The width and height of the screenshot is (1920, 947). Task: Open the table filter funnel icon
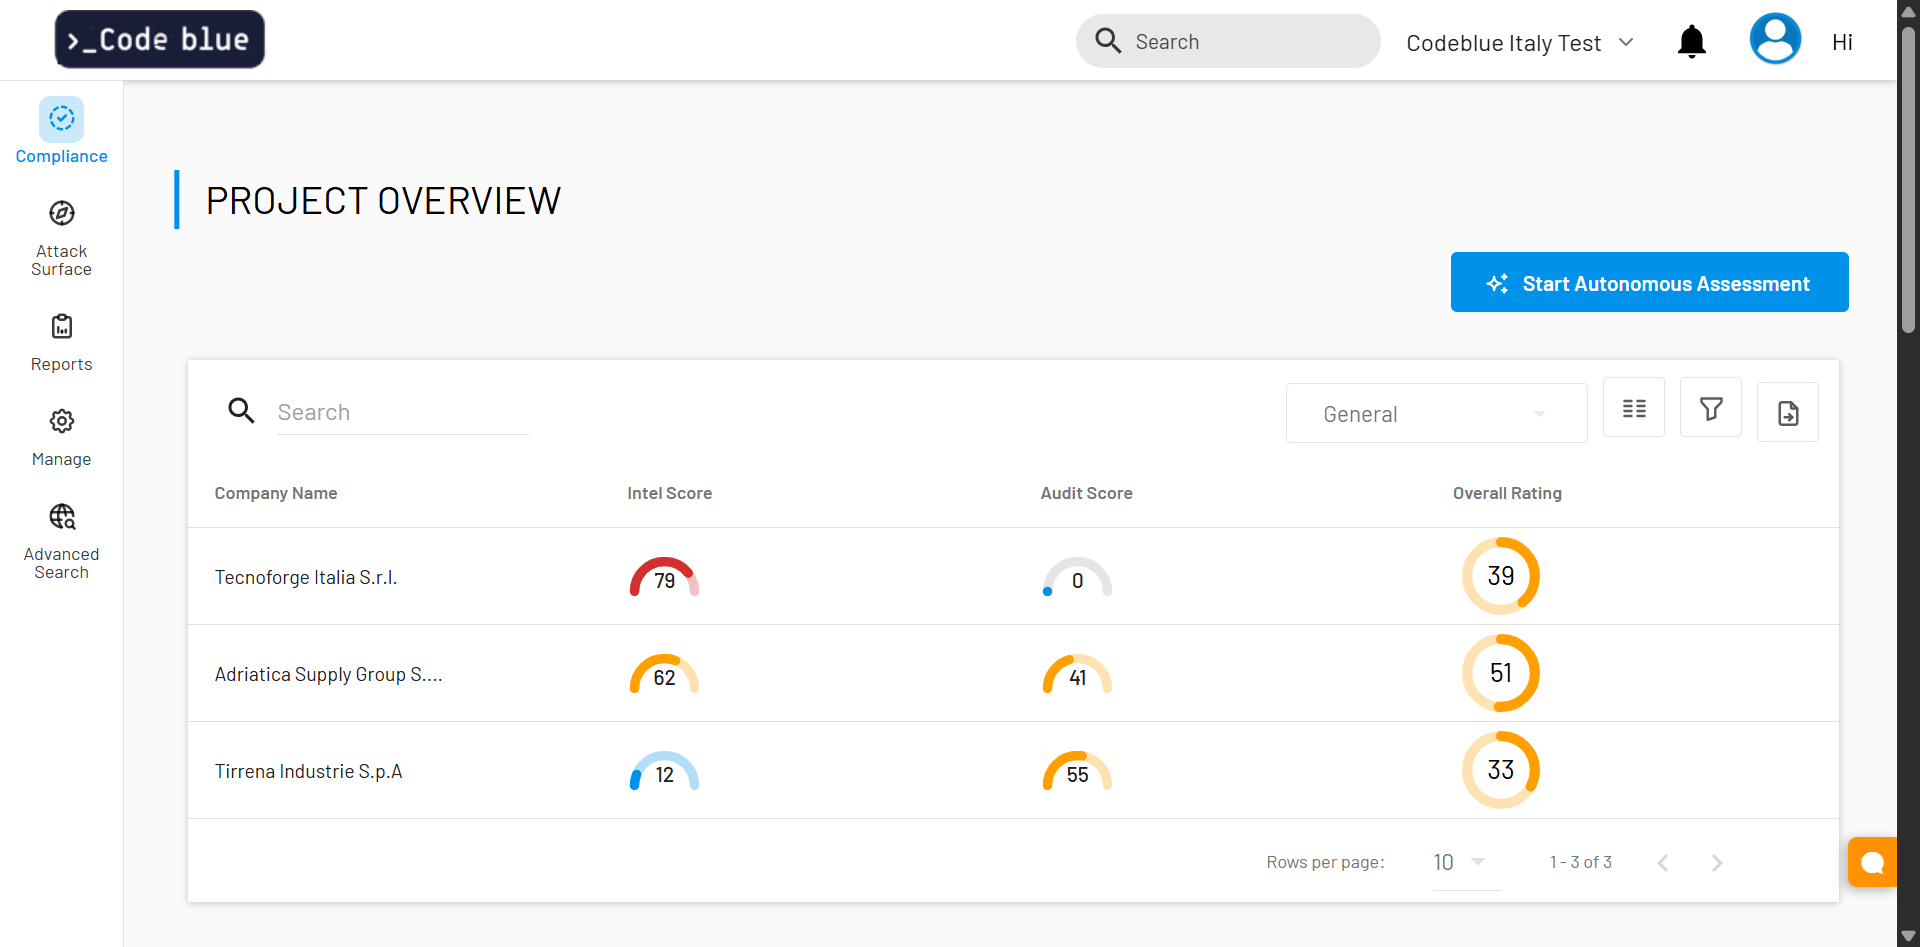[1710, 408]
